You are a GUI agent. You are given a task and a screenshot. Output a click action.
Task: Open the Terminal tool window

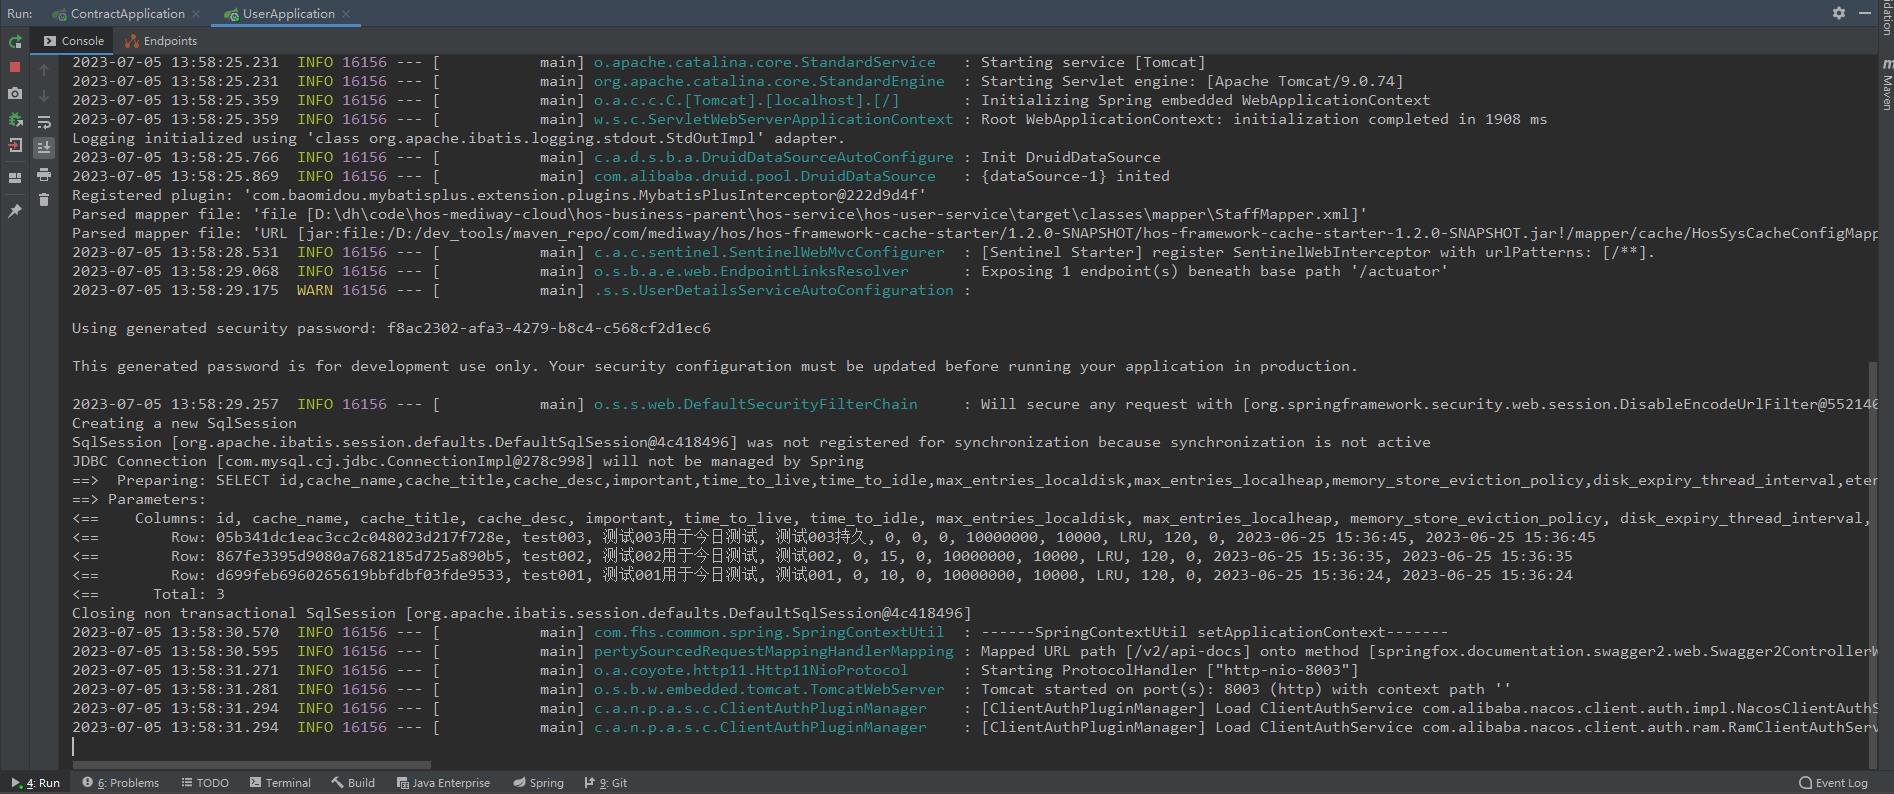pyautogui.click(x=280, y=783)
